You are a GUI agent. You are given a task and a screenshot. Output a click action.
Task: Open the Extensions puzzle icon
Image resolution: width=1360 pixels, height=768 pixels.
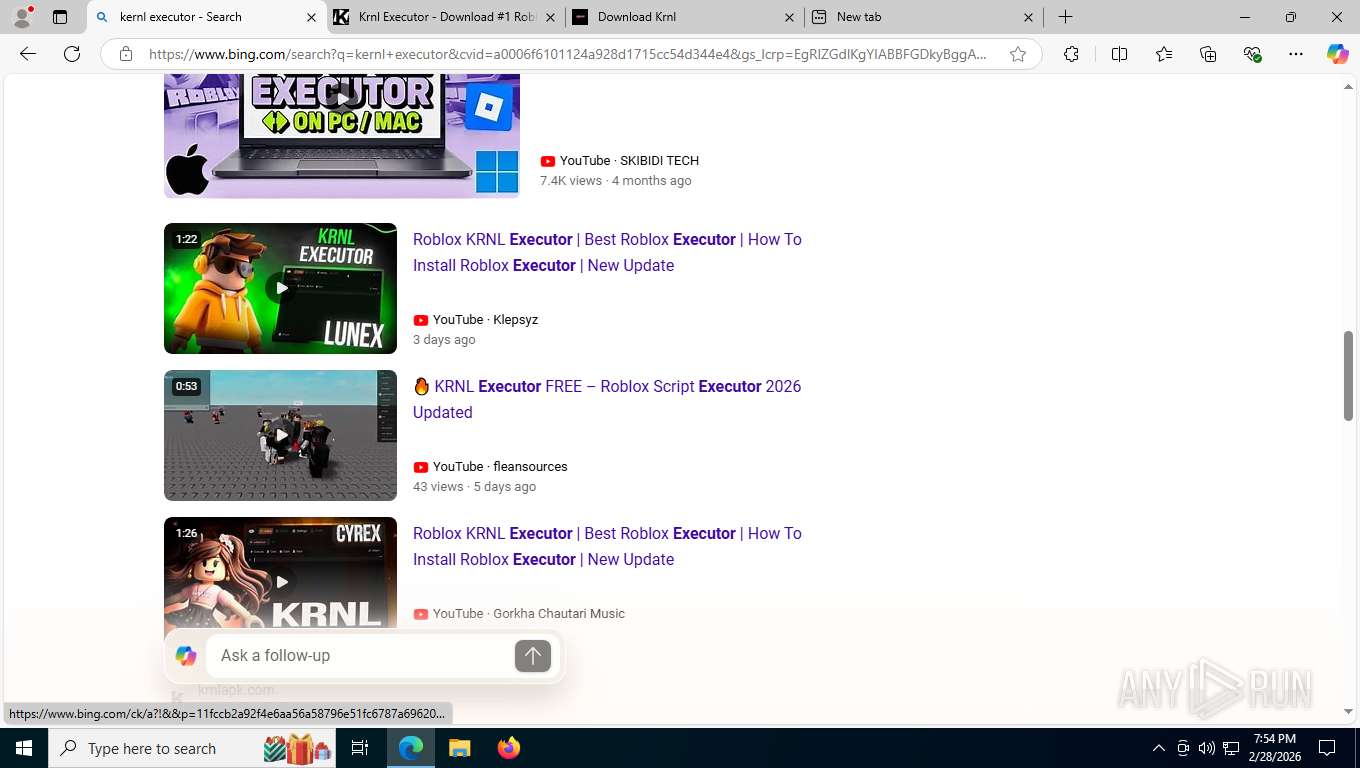click(x=1071, y=54)
